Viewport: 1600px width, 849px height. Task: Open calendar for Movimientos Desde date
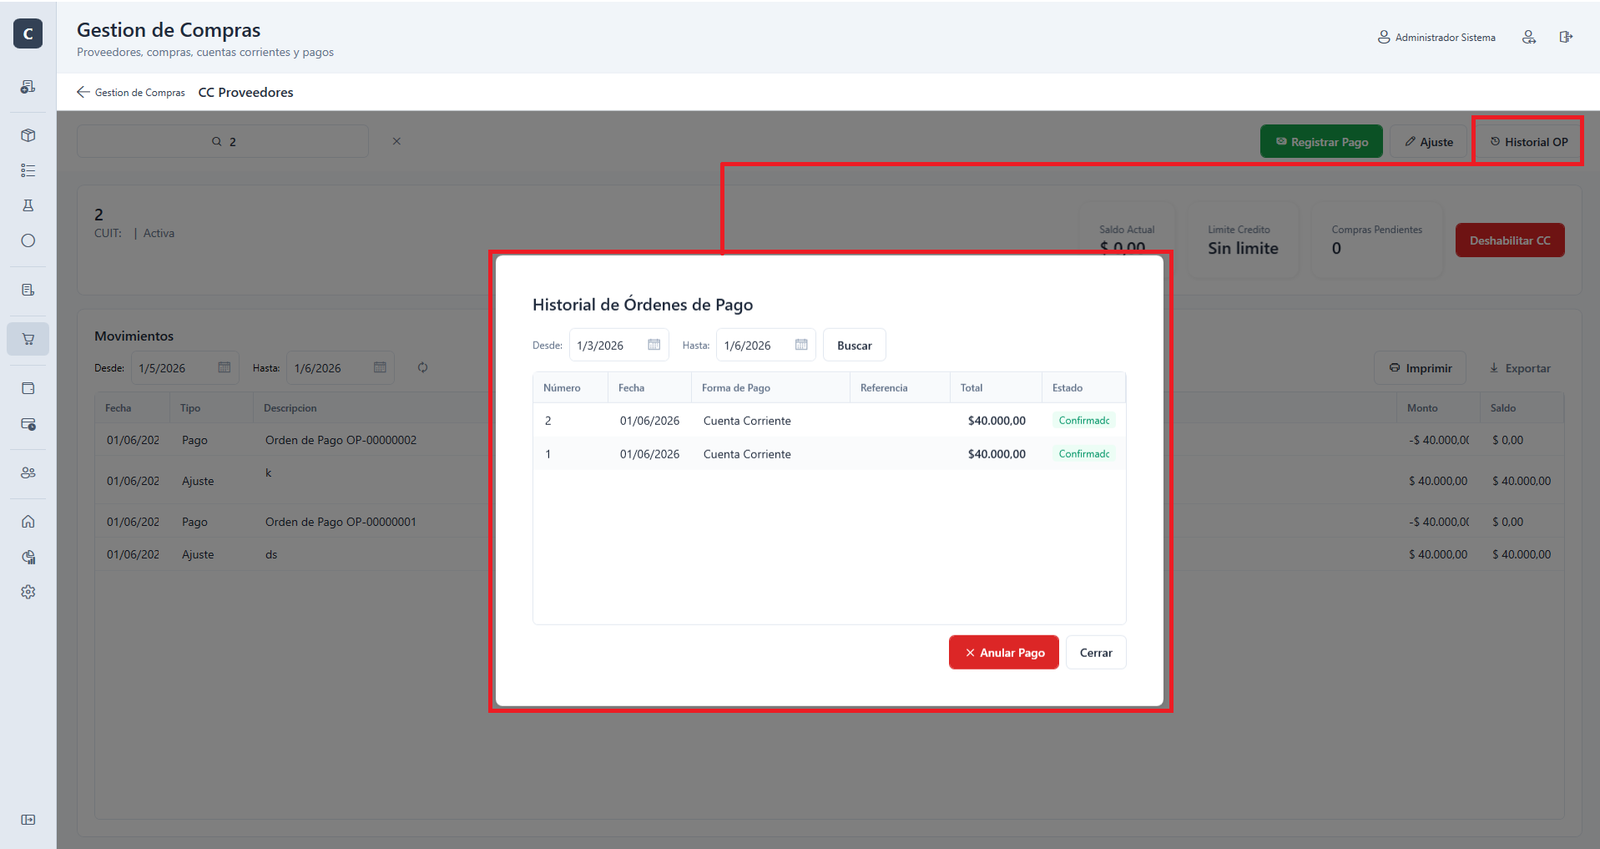pyautogui.click(x=224, y=367)
